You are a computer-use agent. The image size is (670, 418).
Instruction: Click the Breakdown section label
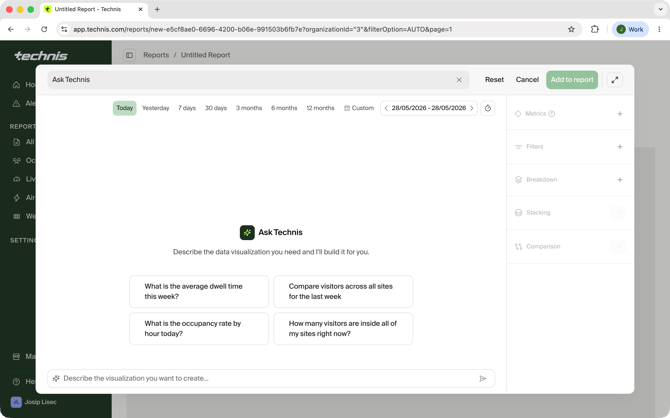coord(541,180)
